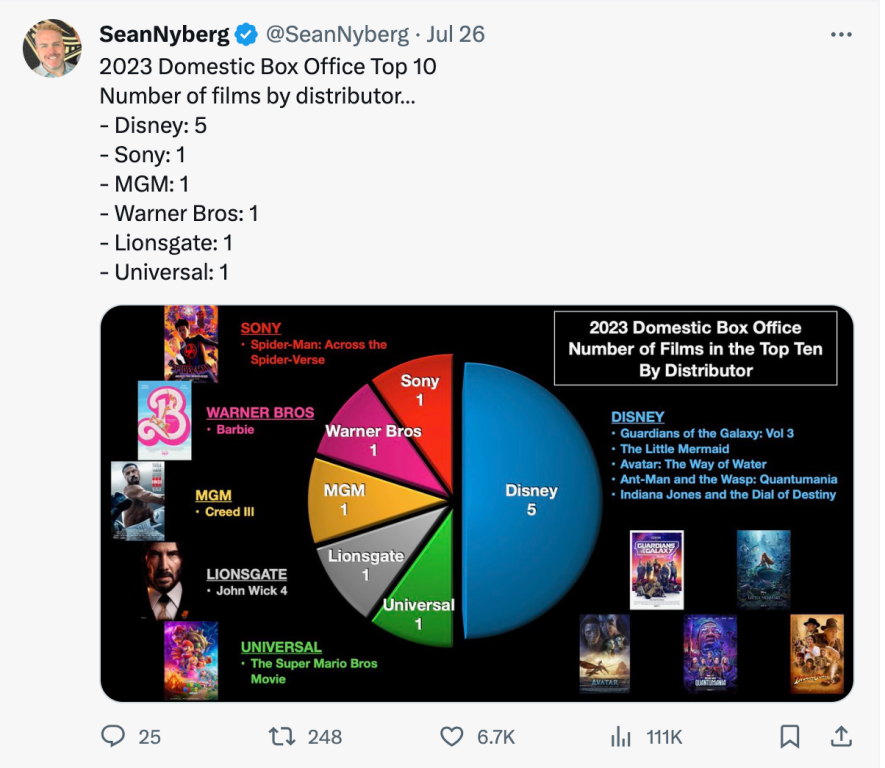Select the Barbie movie poster

click(164, 420)
